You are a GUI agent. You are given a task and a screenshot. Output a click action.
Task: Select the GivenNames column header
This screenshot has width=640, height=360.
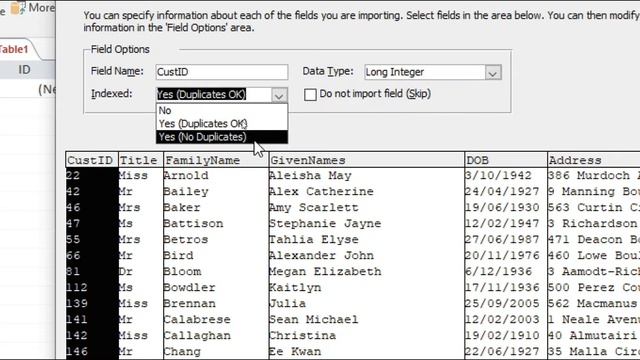(367, 160)
